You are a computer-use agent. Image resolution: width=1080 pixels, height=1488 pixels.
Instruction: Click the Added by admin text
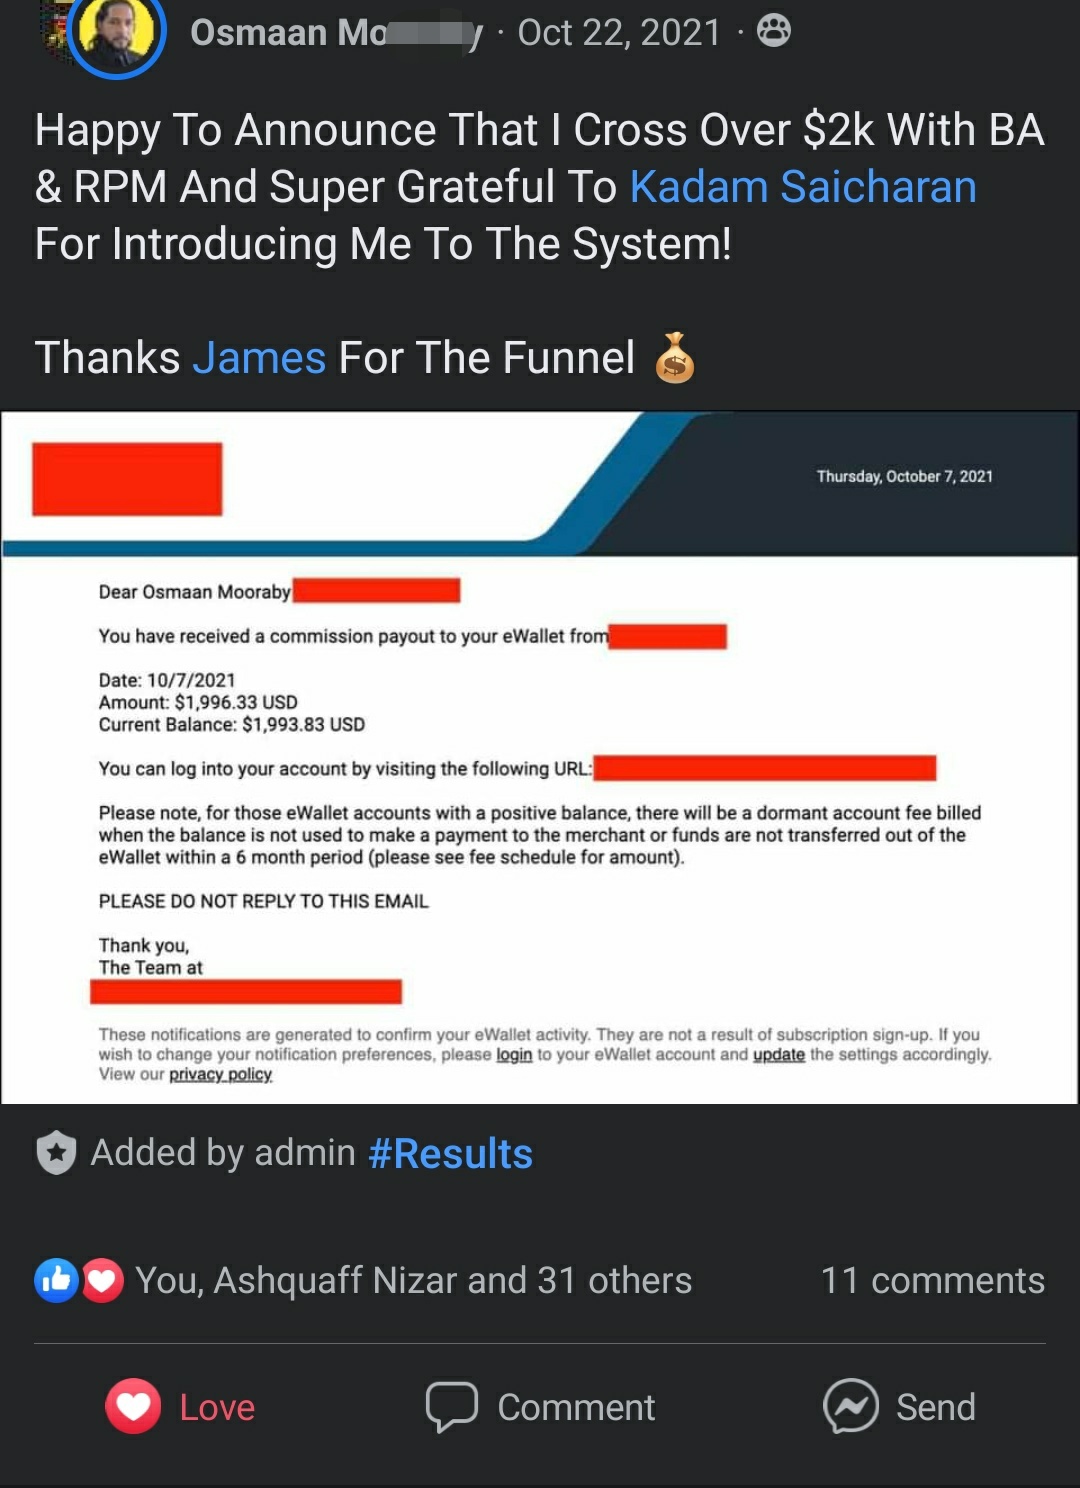coord(223,1153)
